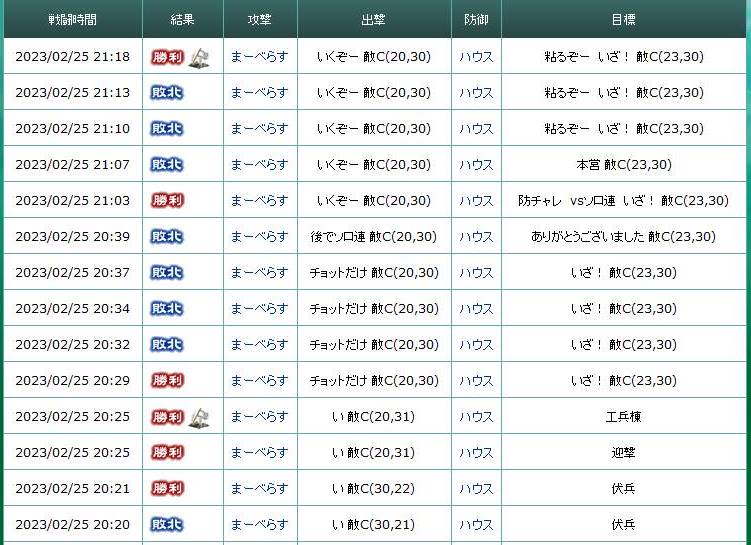Click the 出撃 column header
Screen dimensions: 751x545
(374, 19)
